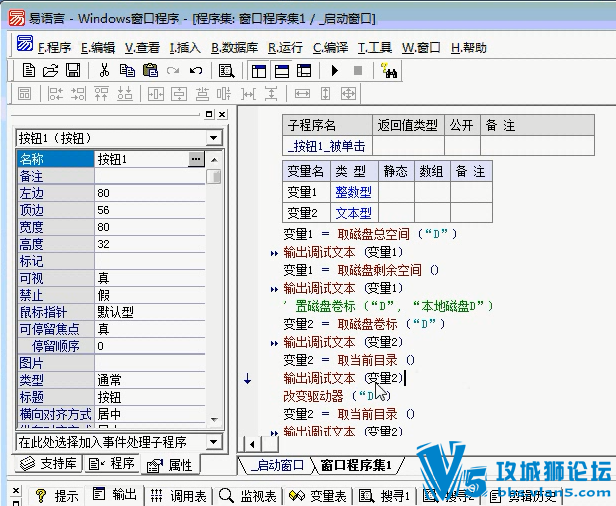Click the redo arrow icon
Viewport: 616px width, 506px height.
tap(173, 71)
